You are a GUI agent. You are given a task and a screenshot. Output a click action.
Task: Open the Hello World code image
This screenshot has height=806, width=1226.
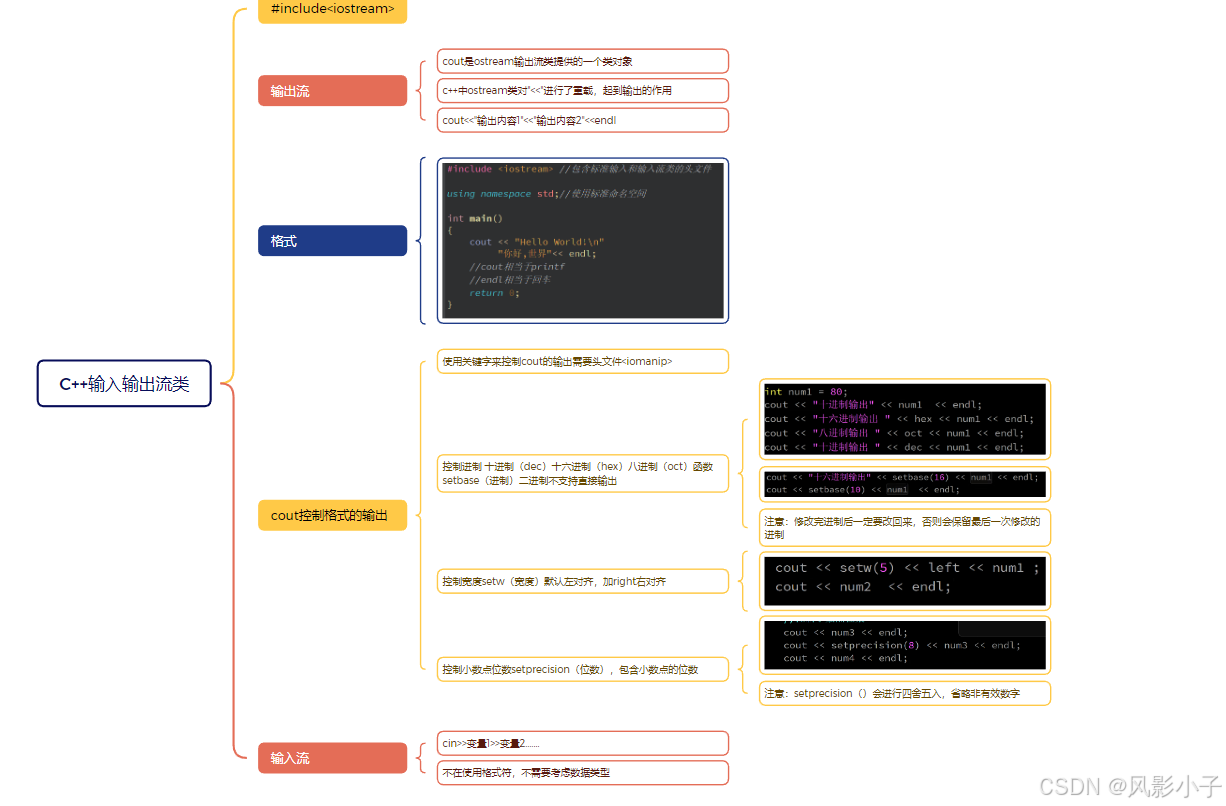[583, 241]
